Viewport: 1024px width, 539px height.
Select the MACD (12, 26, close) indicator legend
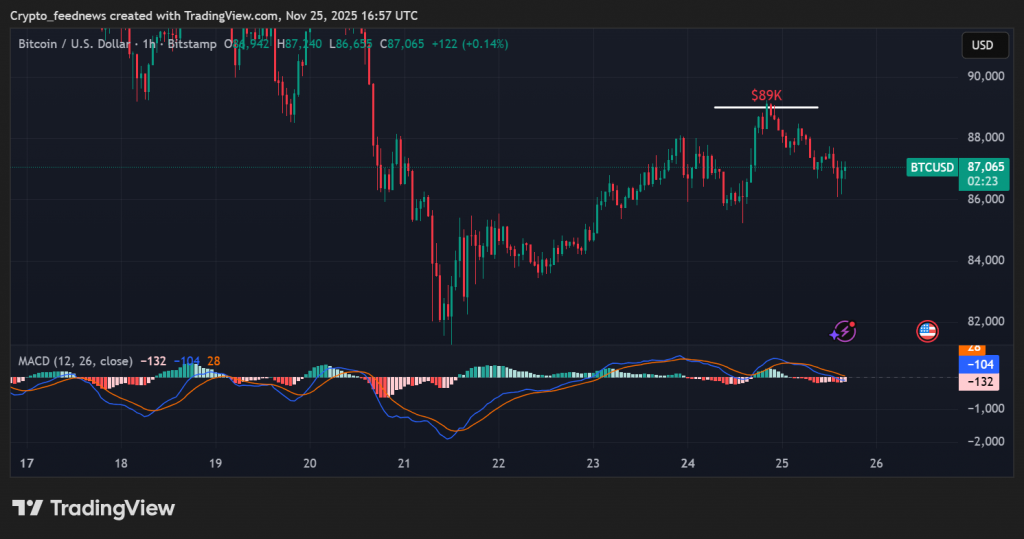point(76,360)
